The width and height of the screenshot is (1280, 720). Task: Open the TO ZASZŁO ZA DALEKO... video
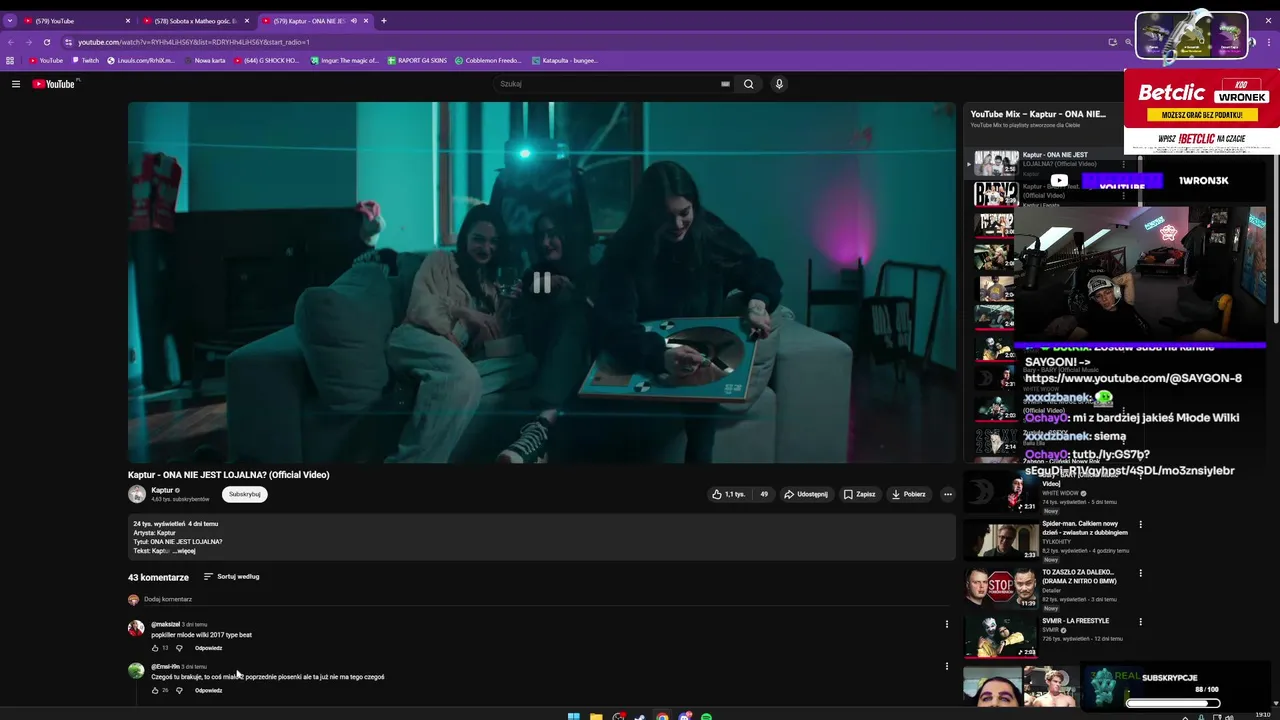coord(1000,588)
